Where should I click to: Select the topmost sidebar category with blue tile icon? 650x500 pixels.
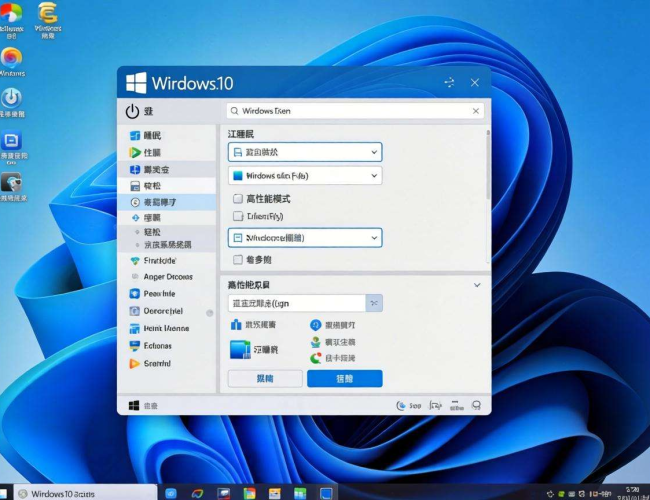click(167, 136)
